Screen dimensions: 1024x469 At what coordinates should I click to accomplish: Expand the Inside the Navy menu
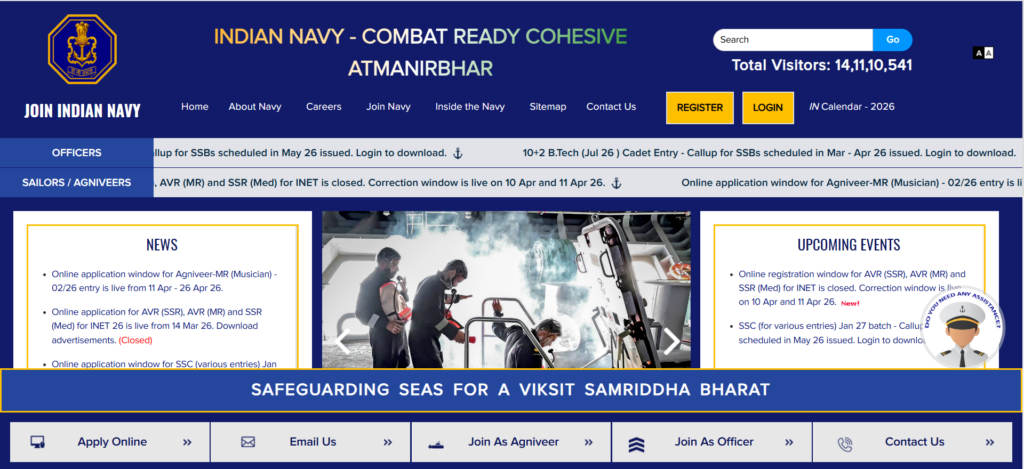(470, 106)
